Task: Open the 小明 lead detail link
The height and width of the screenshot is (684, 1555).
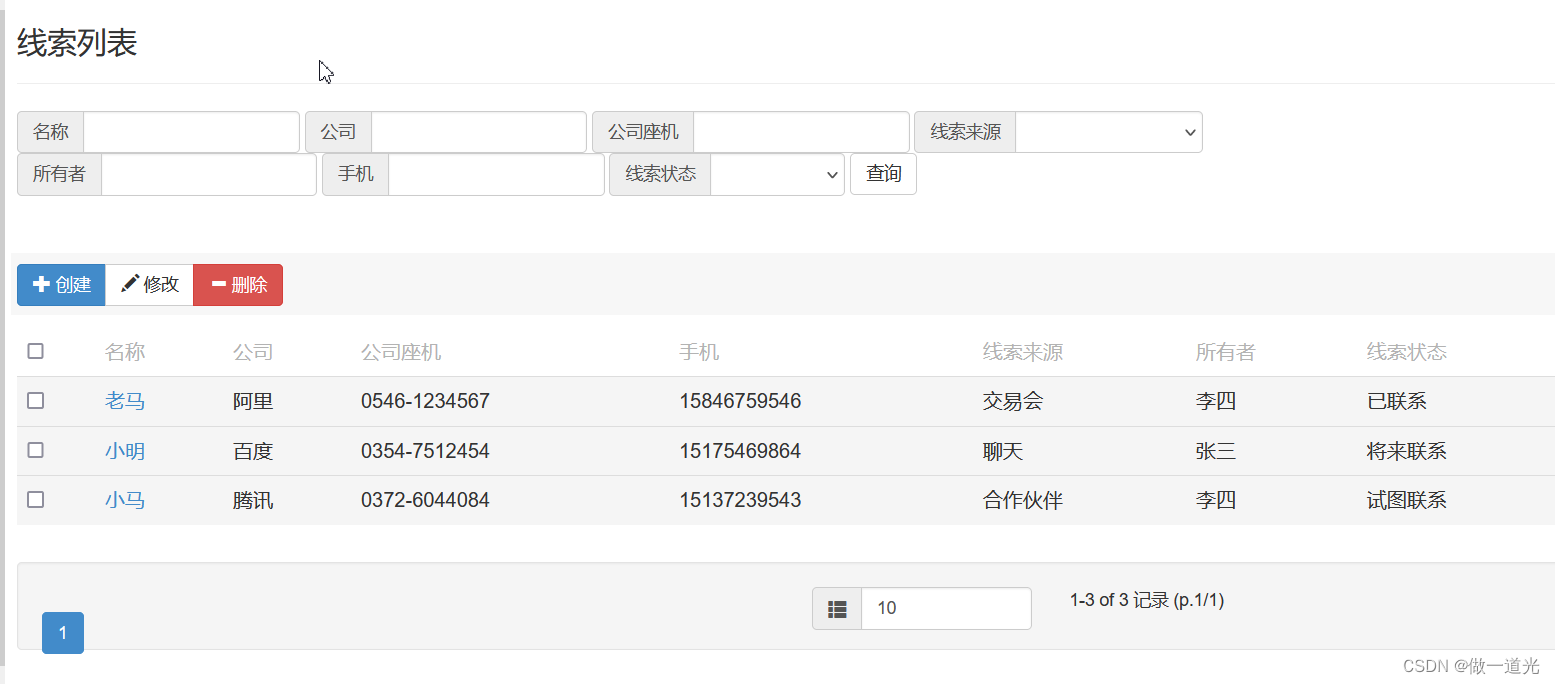Action: pos(125,451)
